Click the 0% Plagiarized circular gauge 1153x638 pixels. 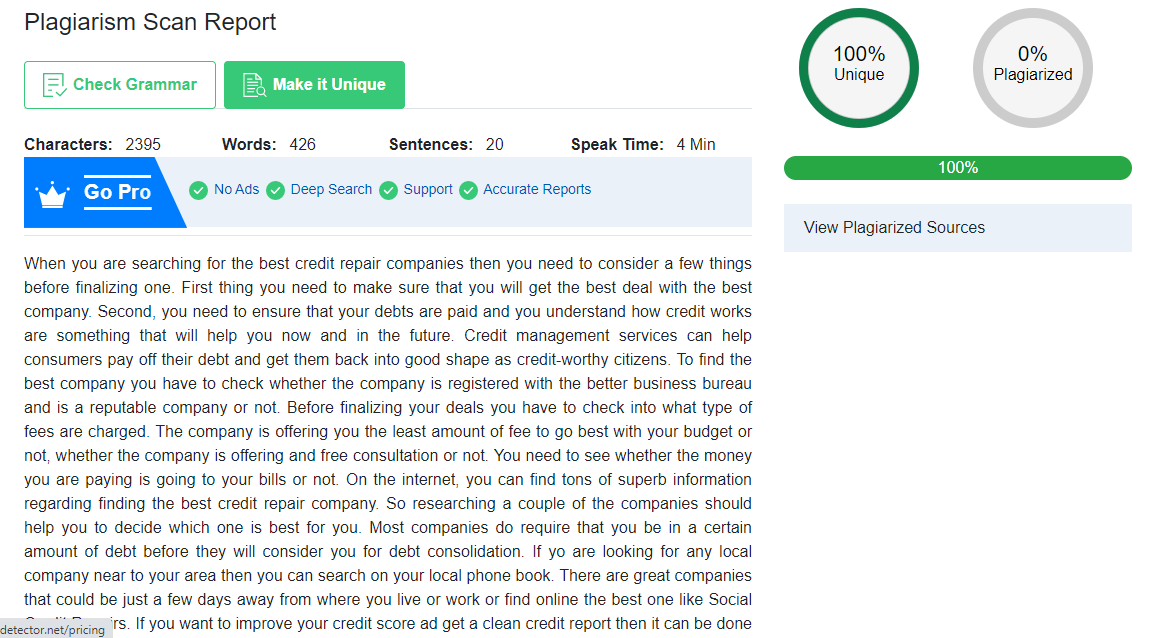point(1032,68)
